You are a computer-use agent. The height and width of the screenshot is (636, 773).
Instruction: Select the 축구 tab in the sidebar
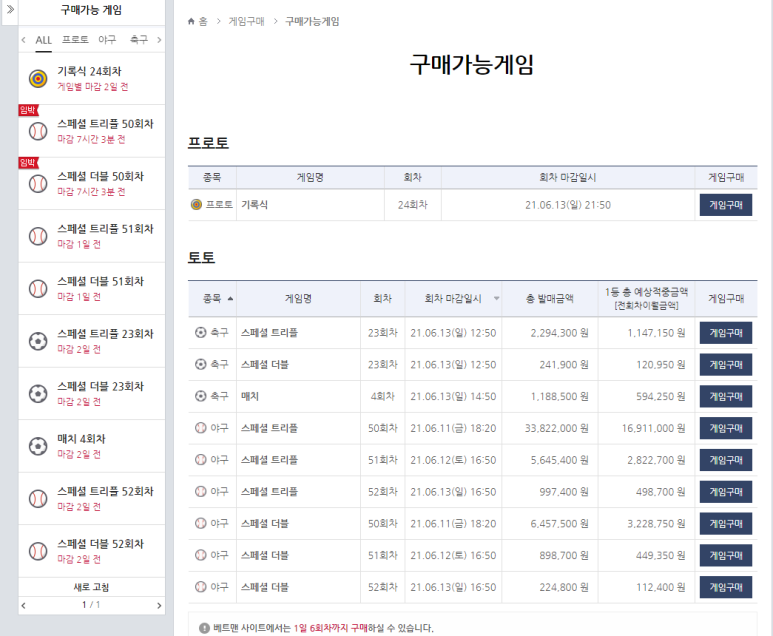[139, 39]
